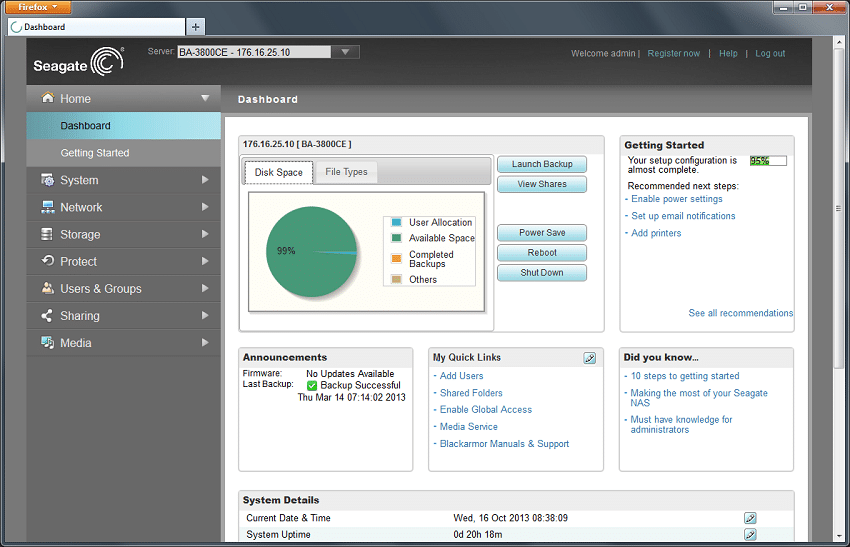Click the Log out link
The image size is (850, 547).
[x=770, y=53]
